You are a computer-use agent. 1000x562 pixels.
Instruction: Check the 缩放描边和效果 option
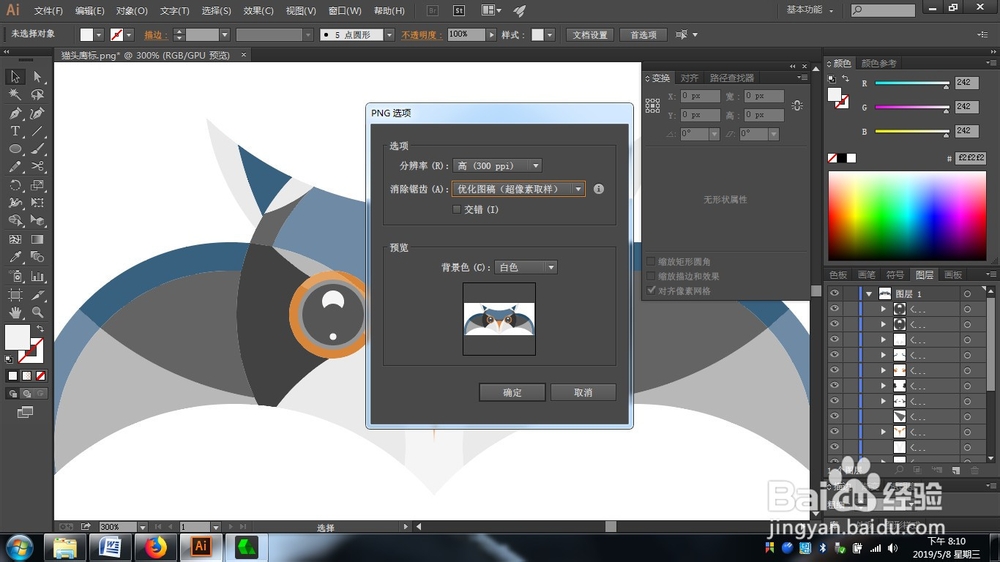[x=651, y=276]
